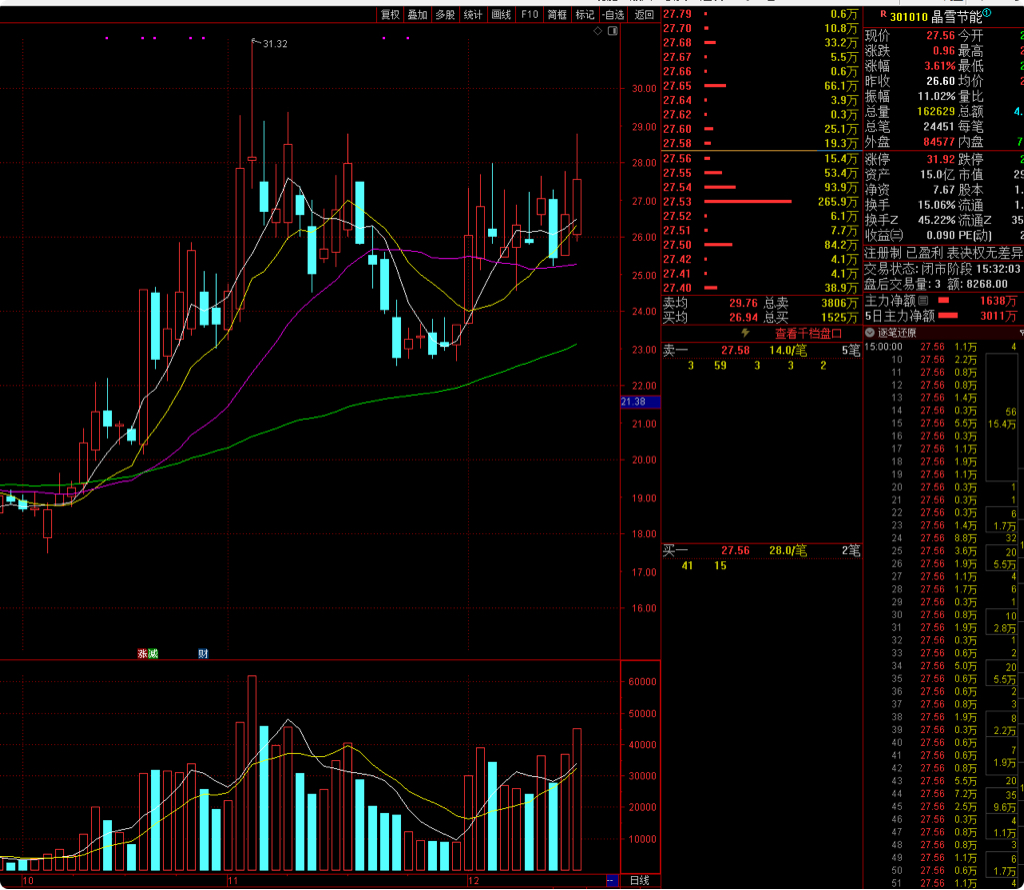Select the 27.56 order row with 15.4万
Screen dimensions: 1024x890
(x=760, y=159)
